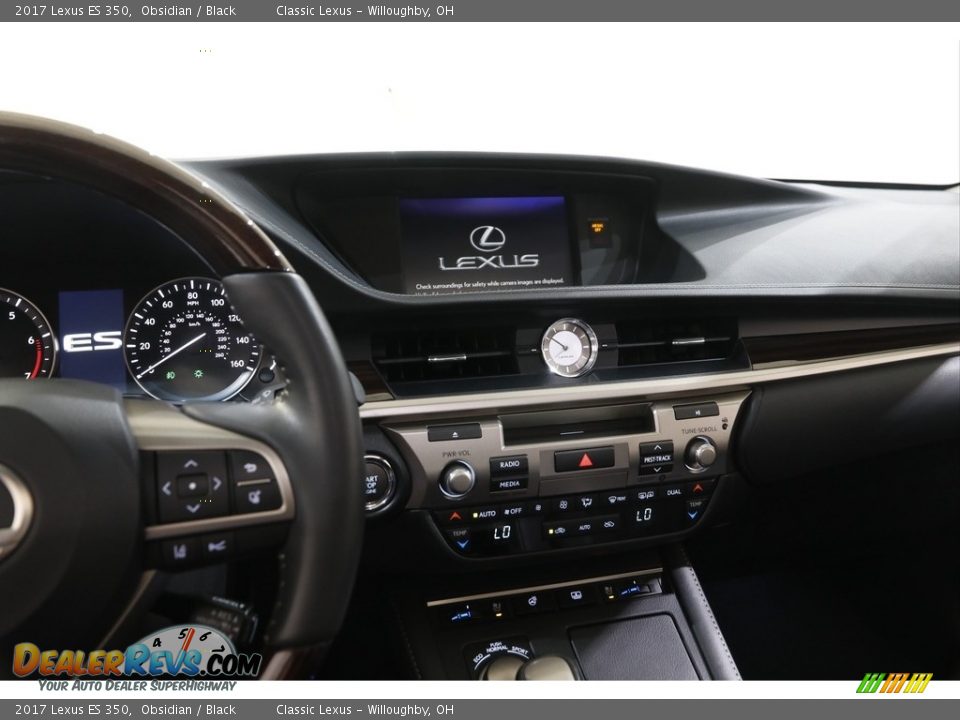Tap the steering wheel up arrow

pyautogui.click(x=191, y=463)
